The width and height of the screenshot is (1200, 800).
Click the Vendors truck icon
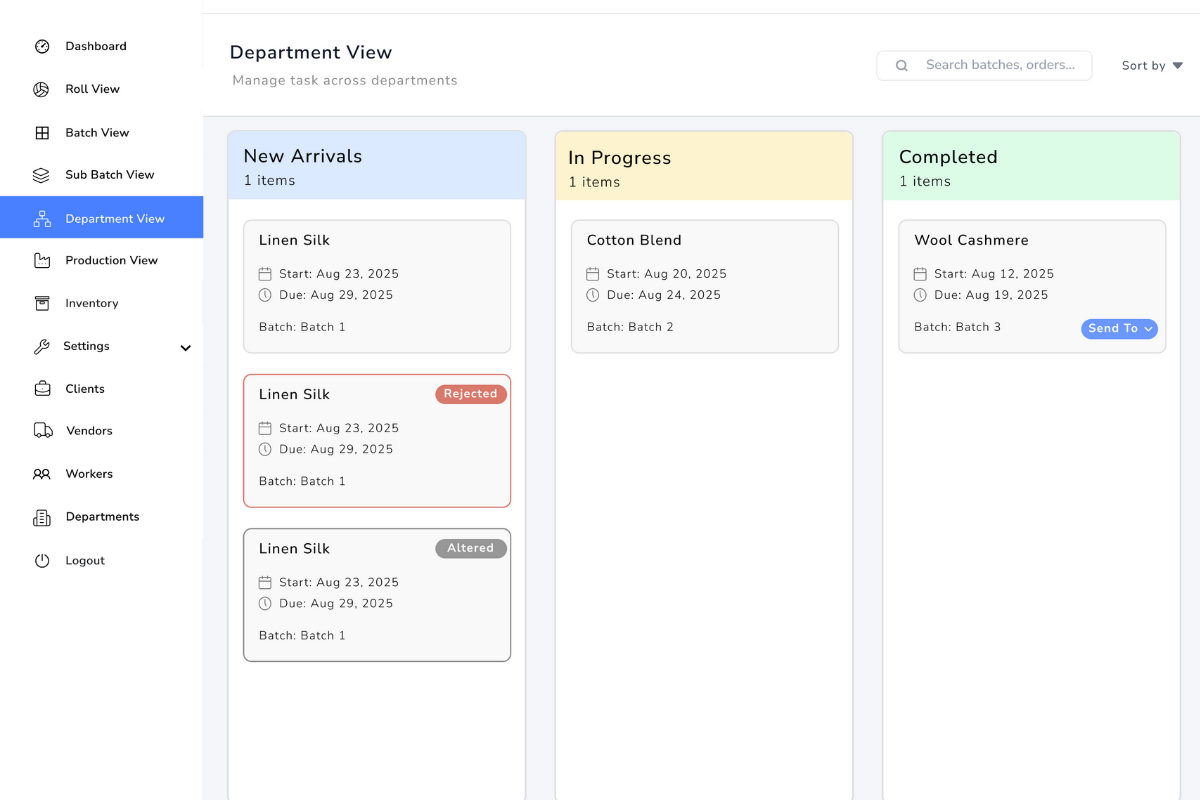click(x=43, y=431)
